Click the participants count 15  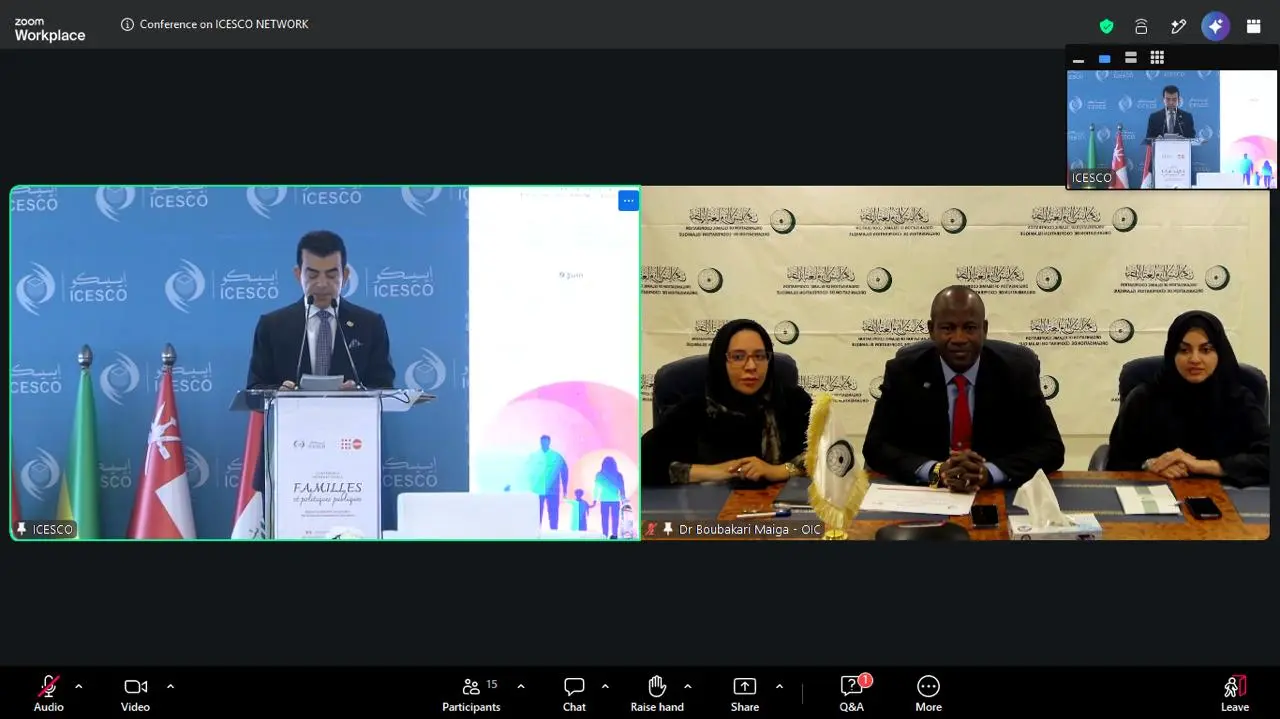[x=492, y=684]
